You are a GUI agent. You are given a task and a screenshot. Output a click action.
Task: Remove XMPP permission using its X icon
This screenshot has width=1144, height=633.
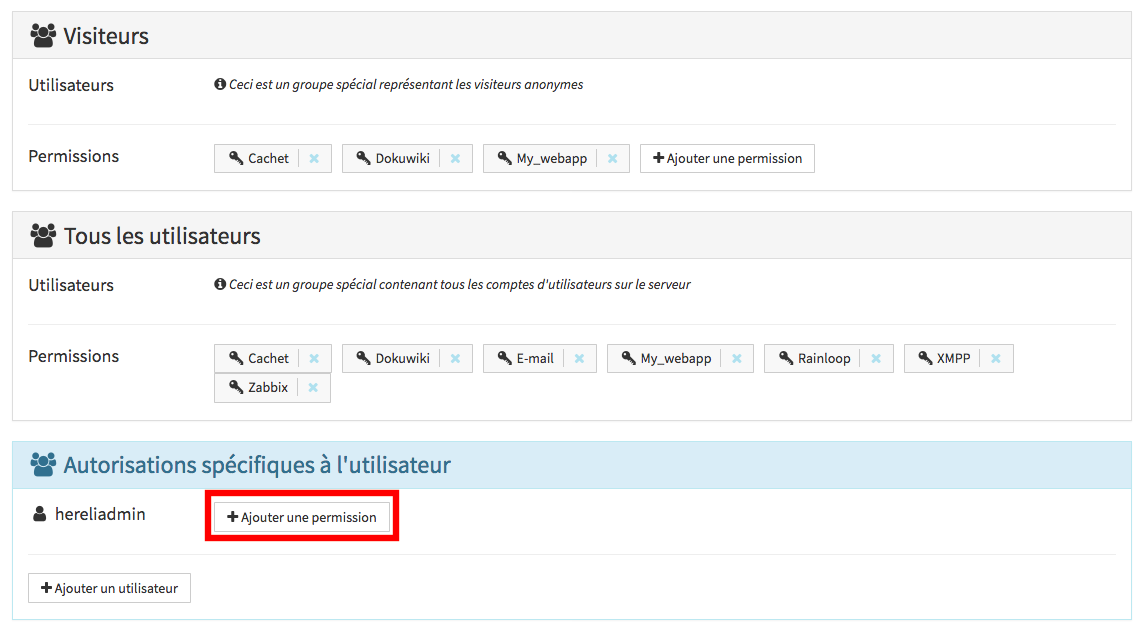[x=996, y=359]
